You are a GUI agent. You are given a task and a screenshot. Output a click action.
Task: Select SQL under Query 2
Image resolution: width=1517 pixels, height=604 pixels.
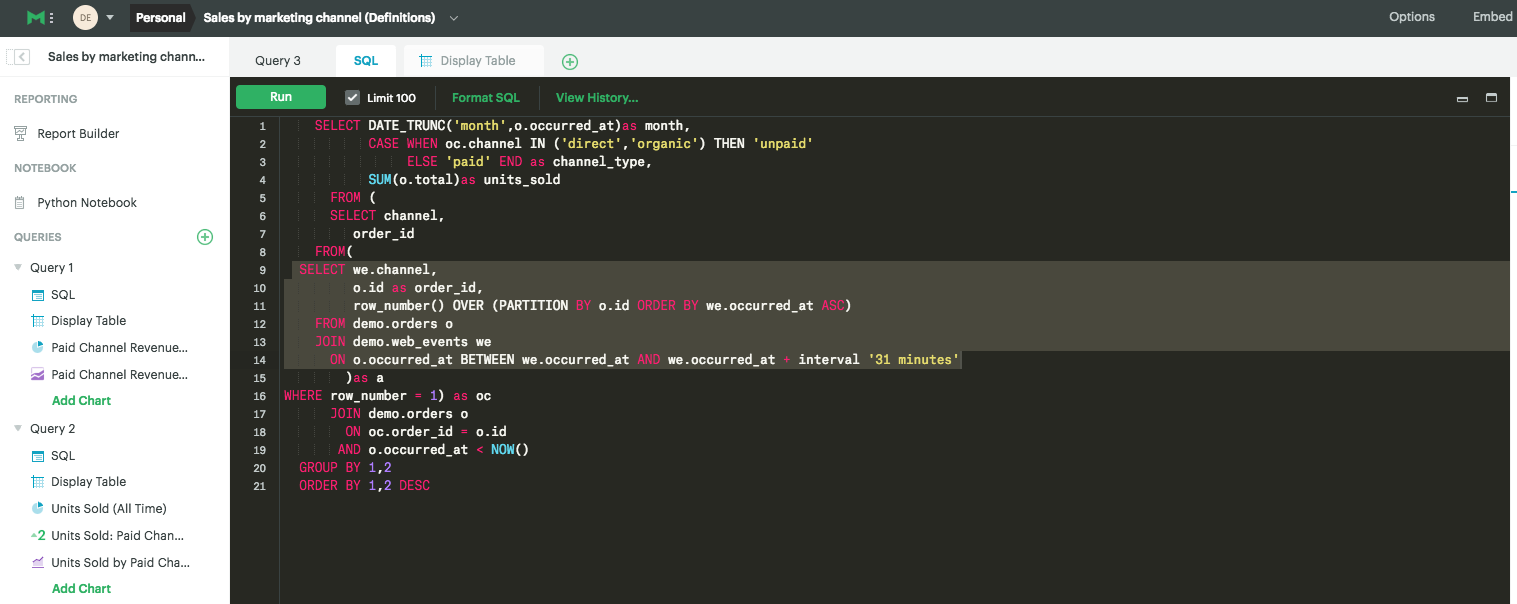(63, 456)
